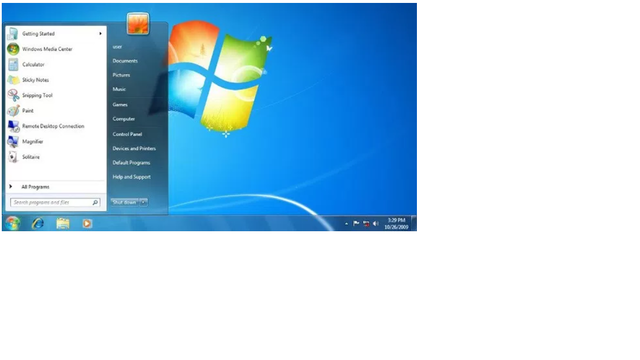Open the Music library

tap(119, 89)
